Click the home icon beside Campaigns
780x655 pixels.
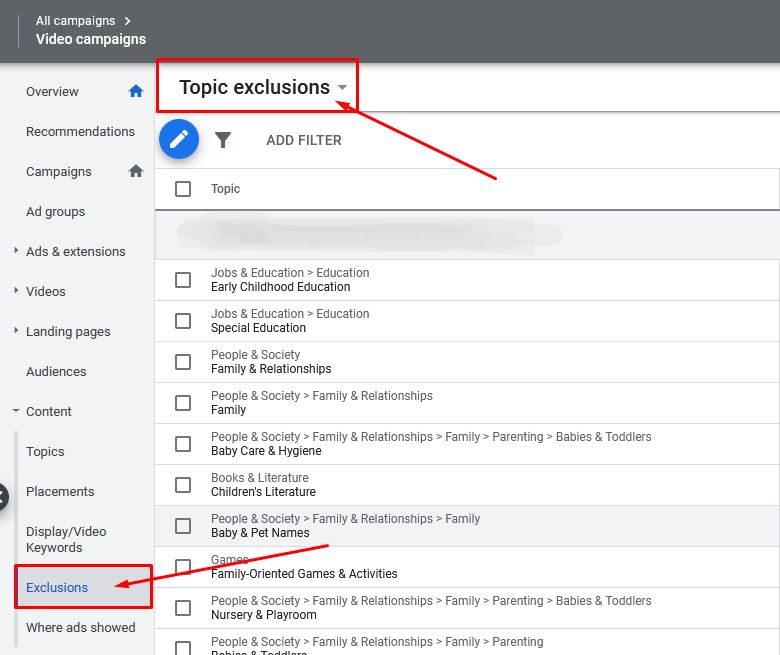(136, 171)
